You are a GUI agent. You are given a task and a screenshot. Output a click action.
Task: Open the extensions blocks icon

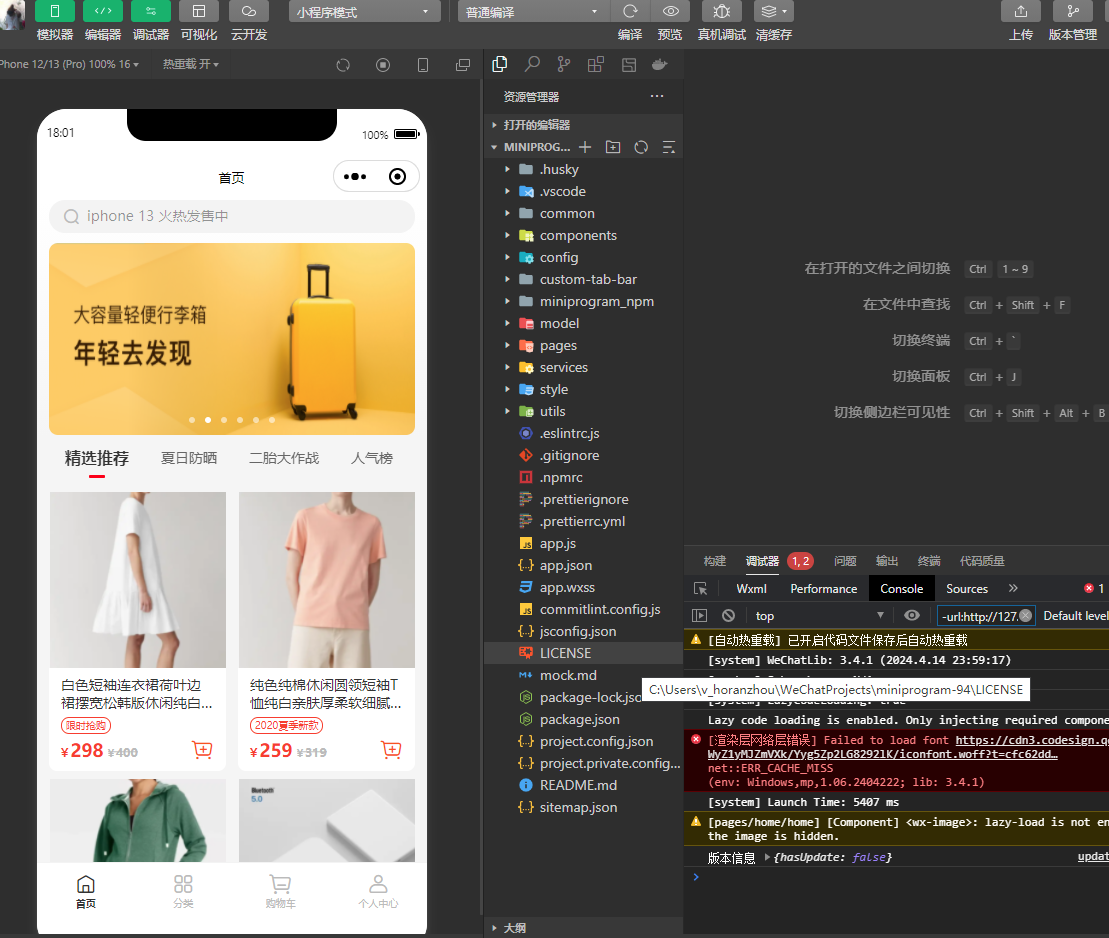(x=596, y=64)
